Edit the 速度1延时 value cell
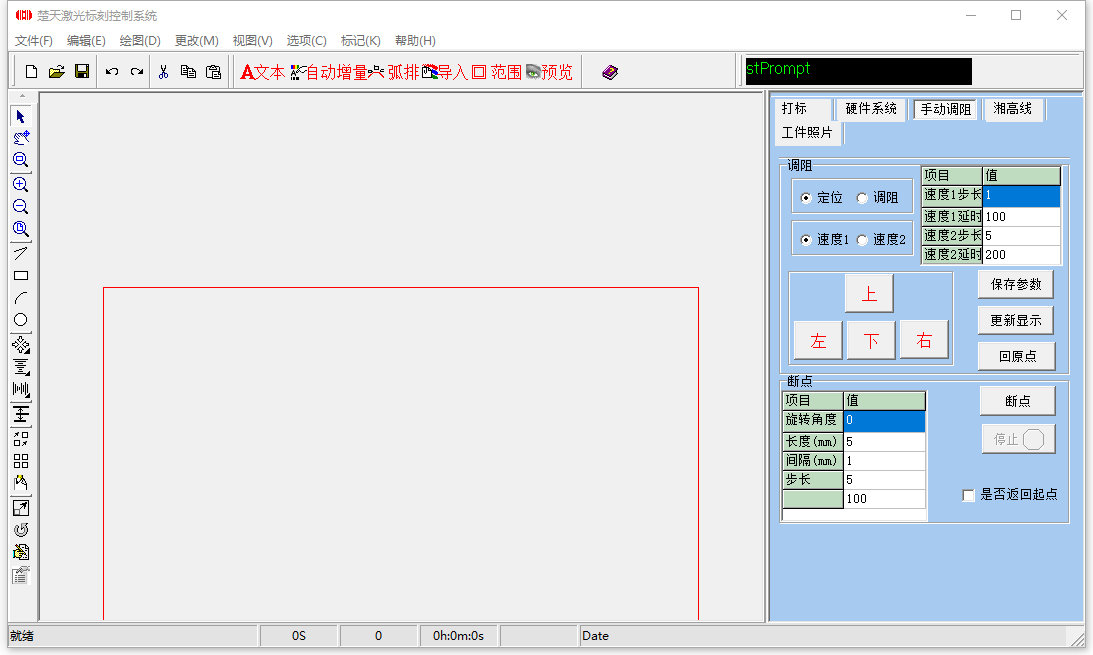This screenshot has width=1093, height=655. pos(1021,217)
